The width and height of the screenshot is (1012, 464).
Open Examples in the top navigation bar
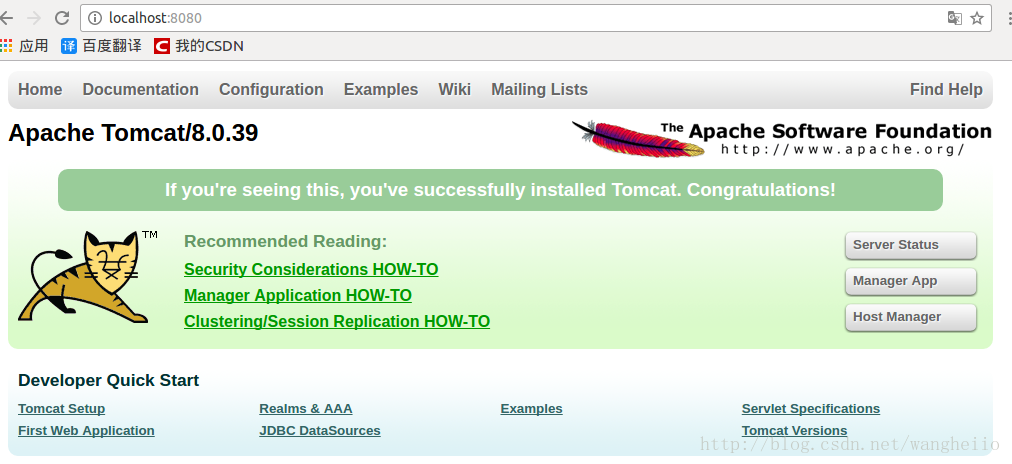(x=381, y=90)
